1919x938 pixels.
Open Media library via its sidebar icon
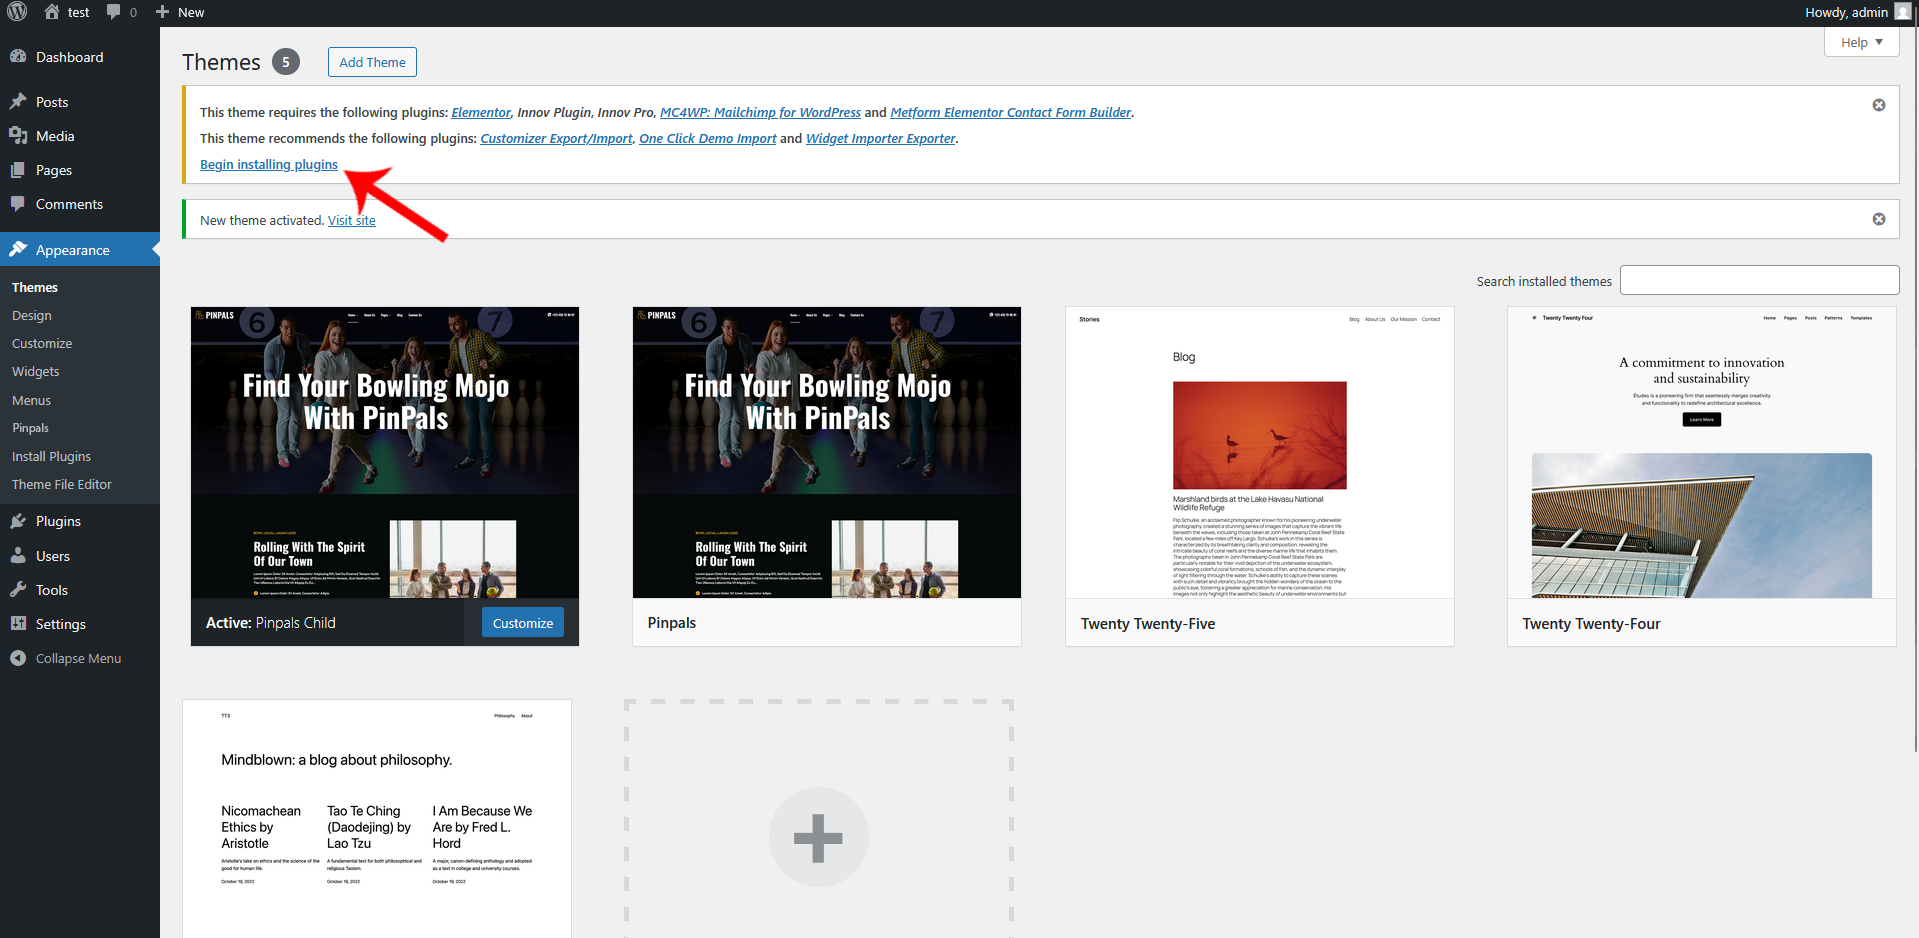coord(18,136)
